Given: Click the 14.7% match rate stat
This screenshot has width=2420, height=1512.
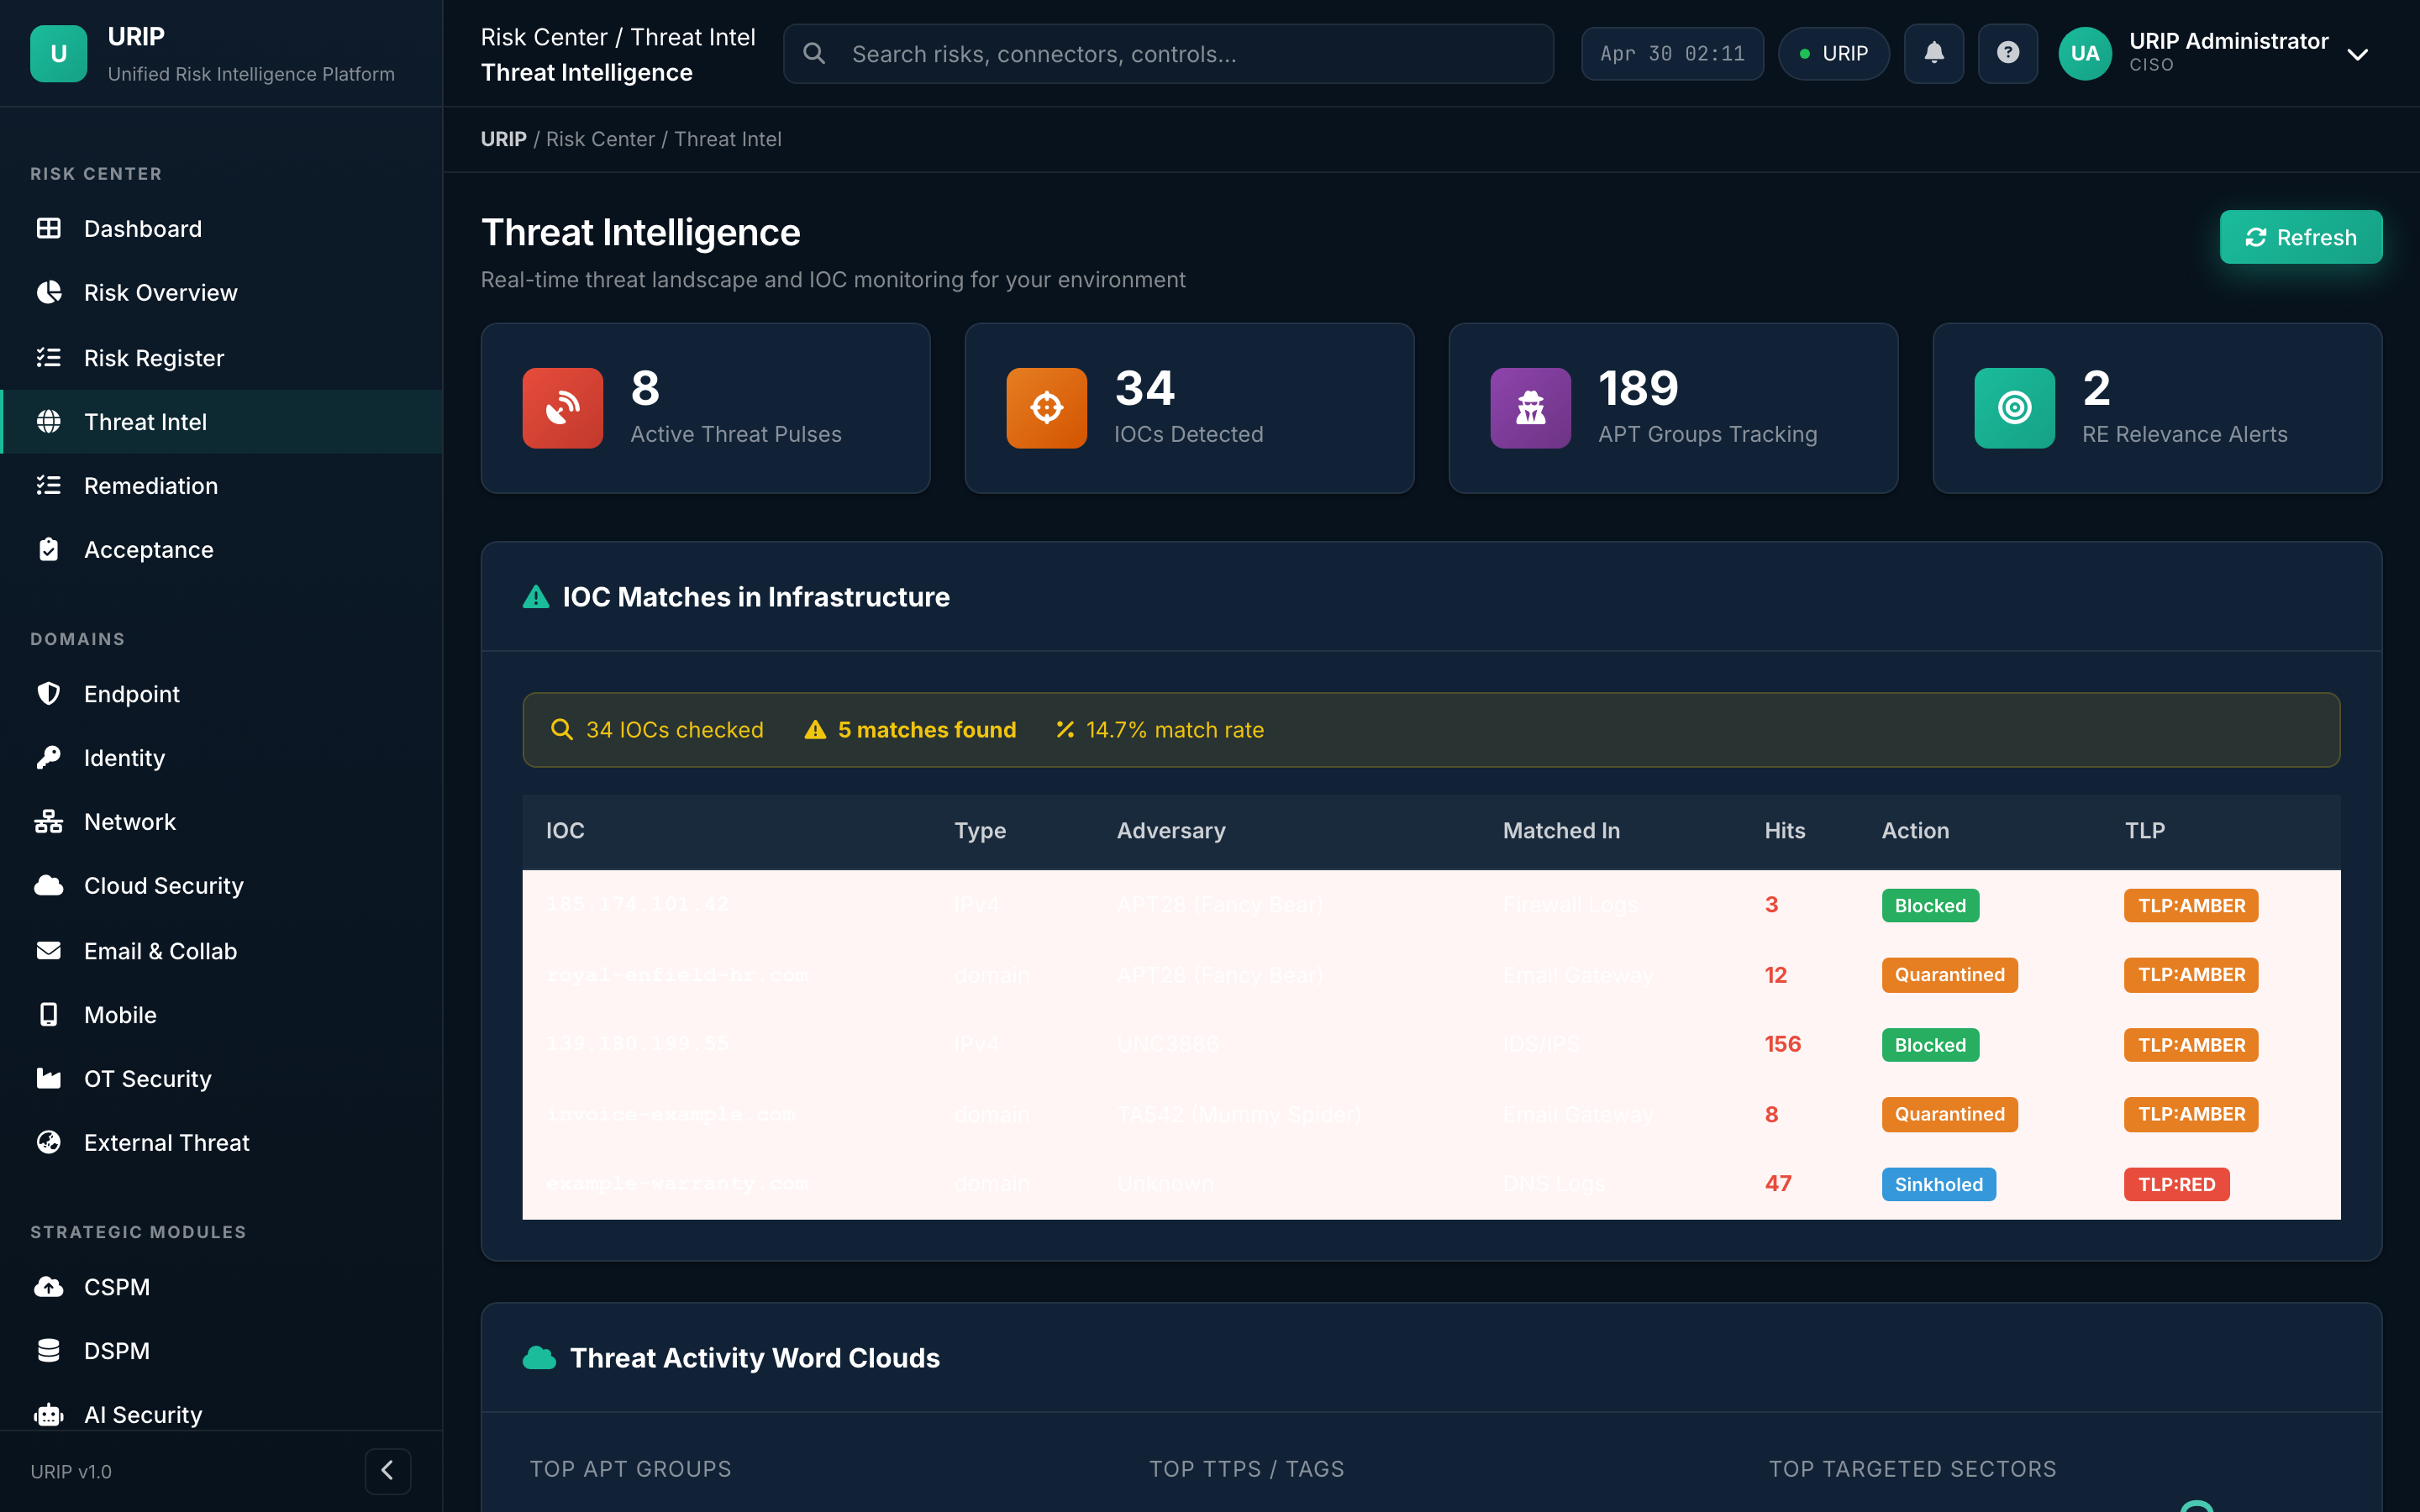Looking at the screenshot, I should coord(1160,730).
